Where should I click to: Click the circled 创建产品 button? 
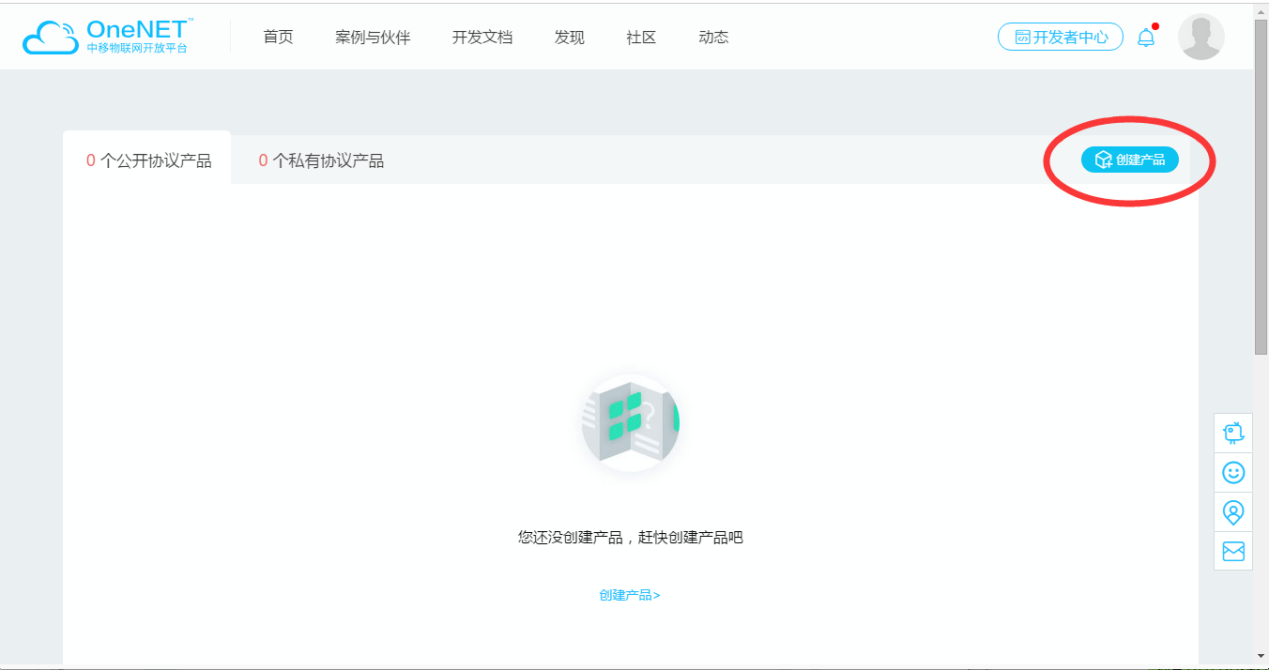pos(1129,159)
